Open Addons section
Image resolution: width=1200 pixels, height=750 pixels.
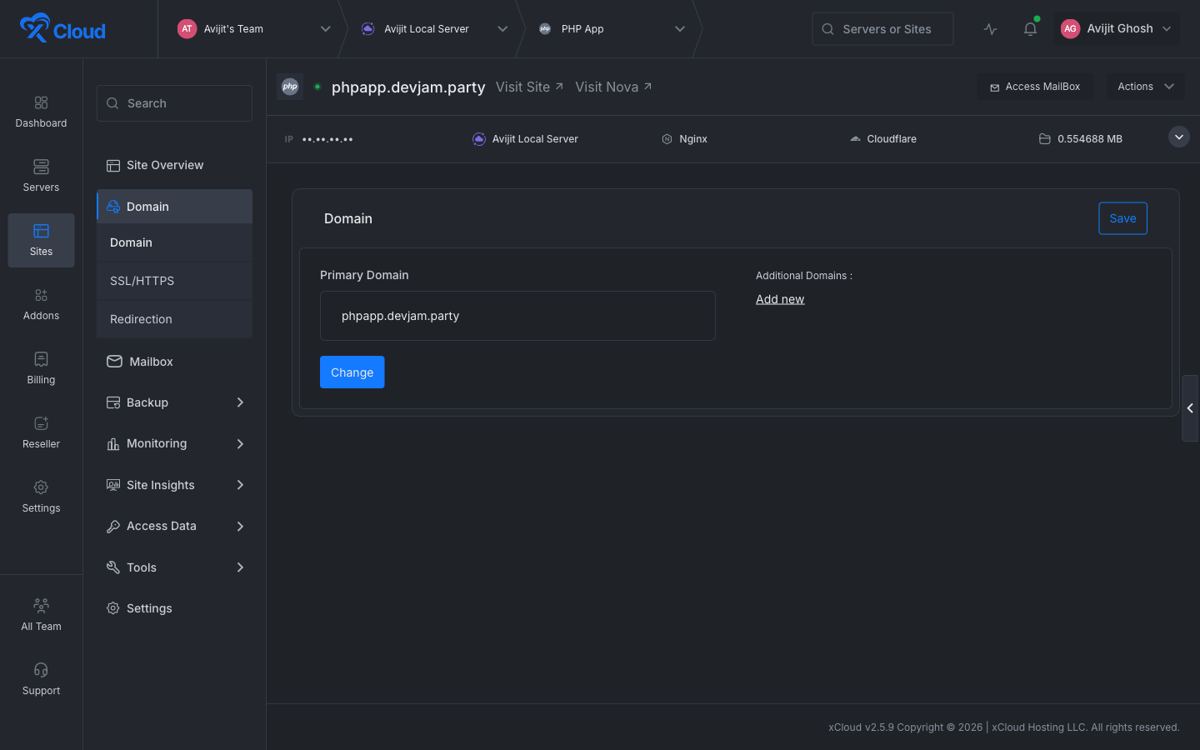click(41, 304)
